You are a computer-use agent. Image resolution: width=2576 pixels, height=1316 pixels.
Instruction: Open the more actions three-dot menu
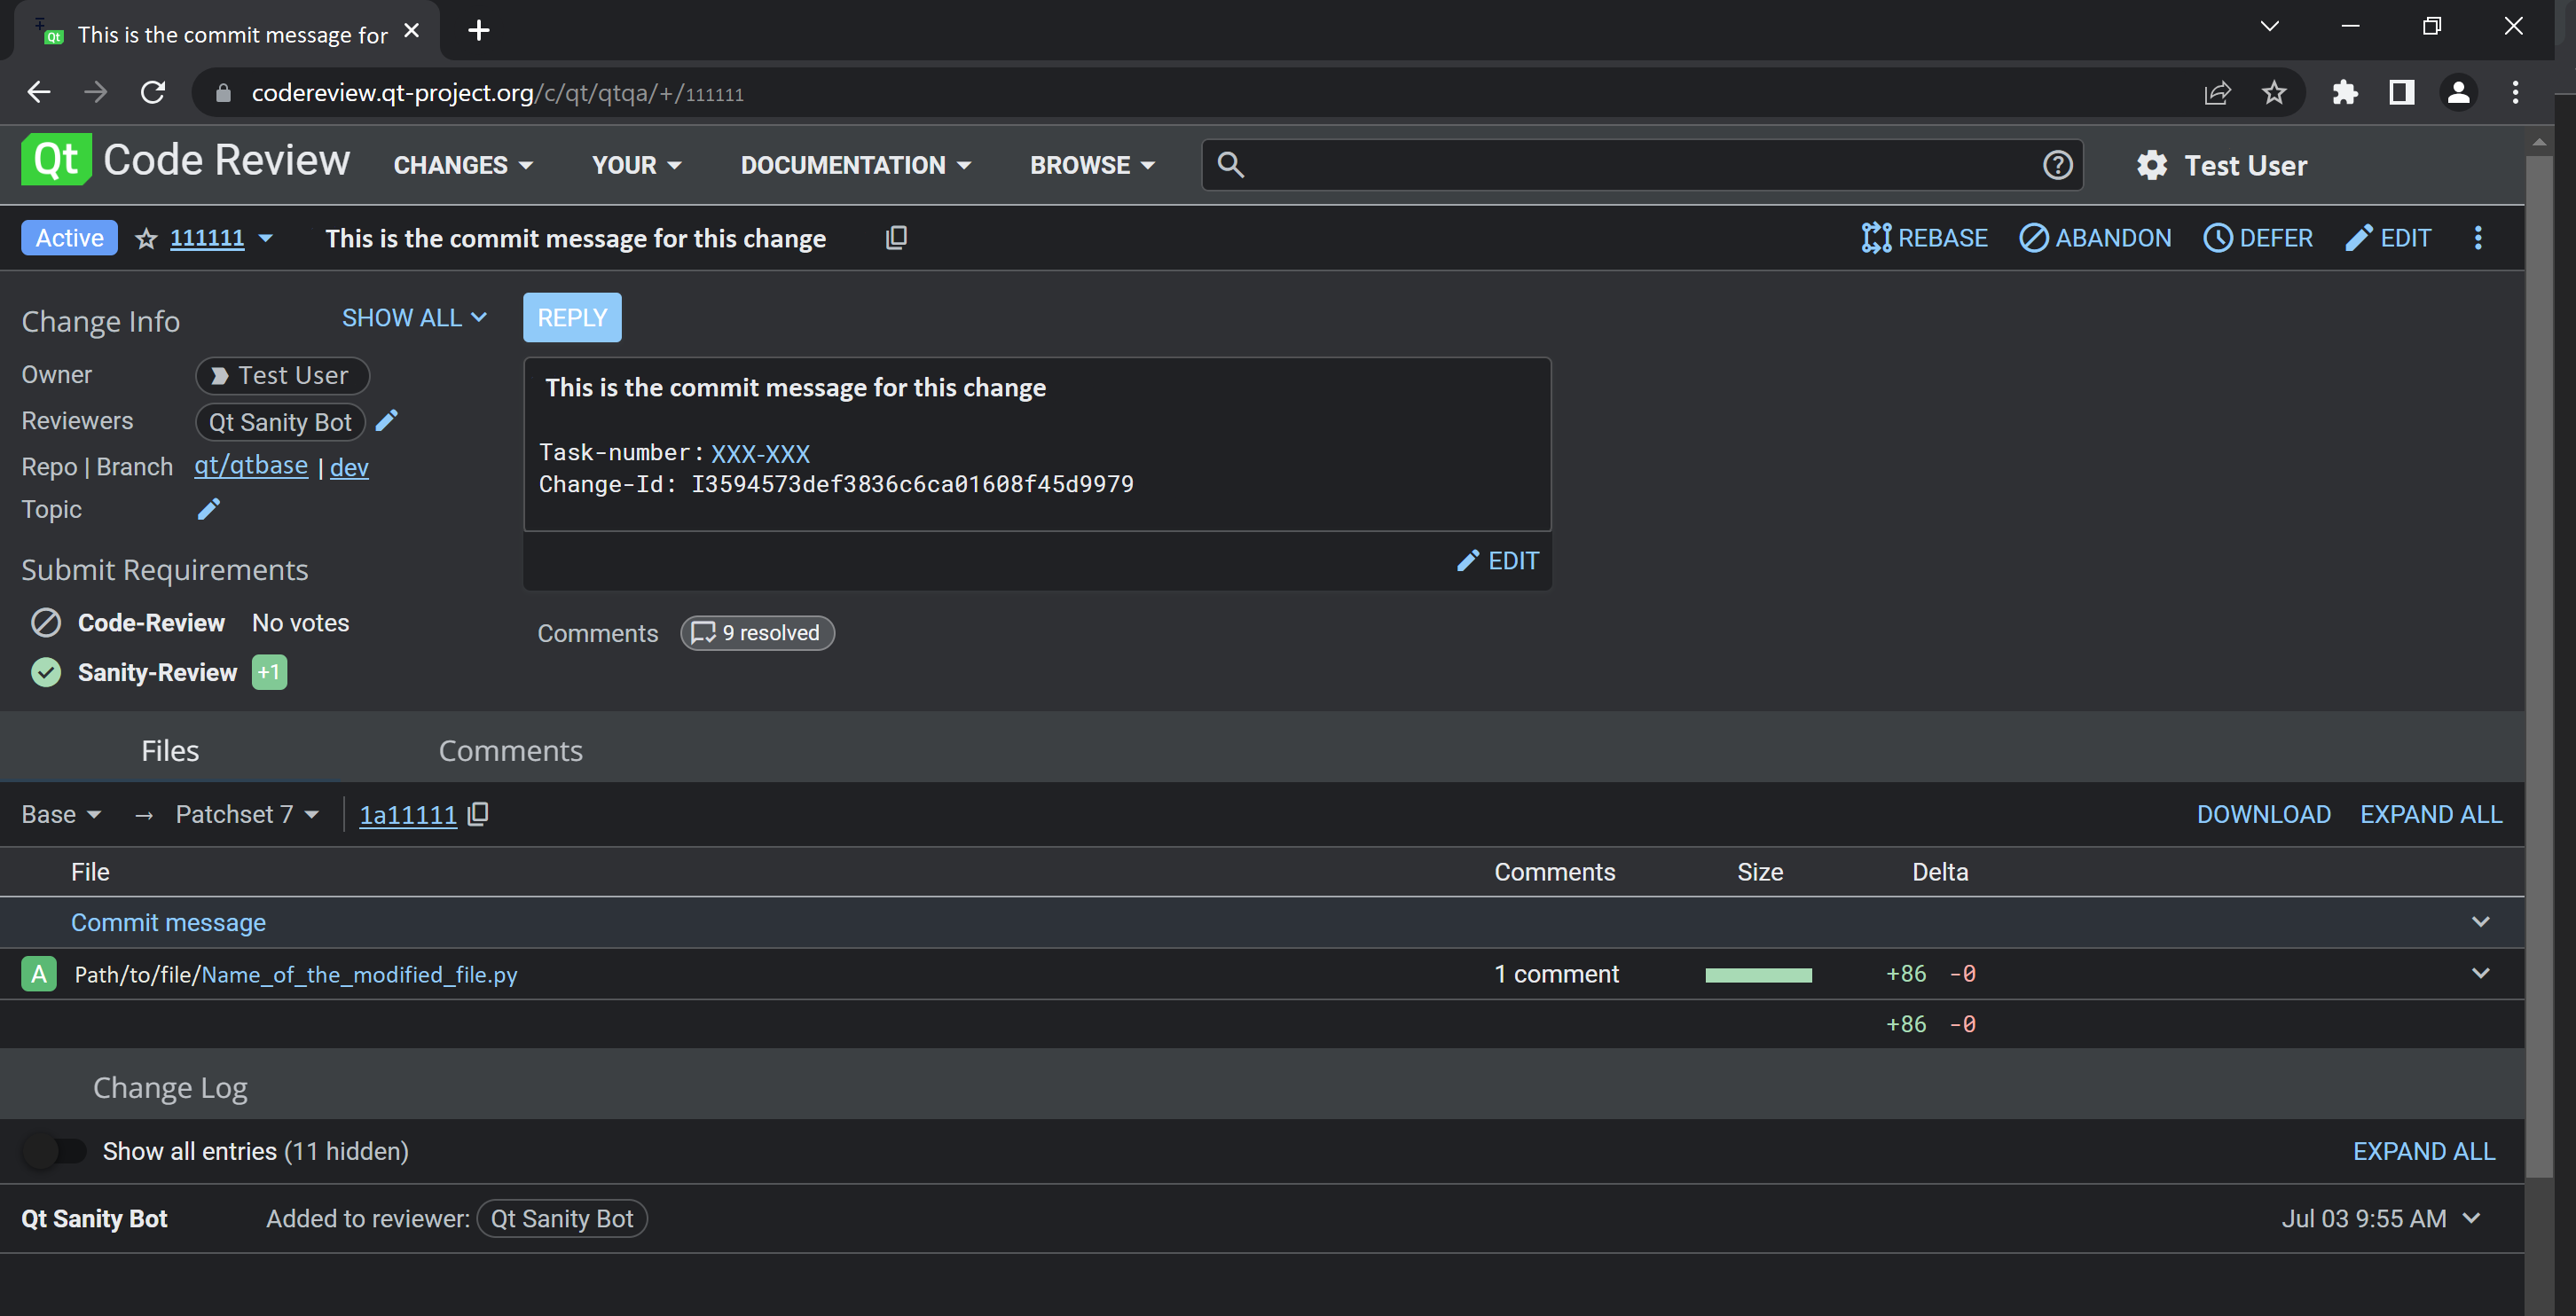(2478, 238)
